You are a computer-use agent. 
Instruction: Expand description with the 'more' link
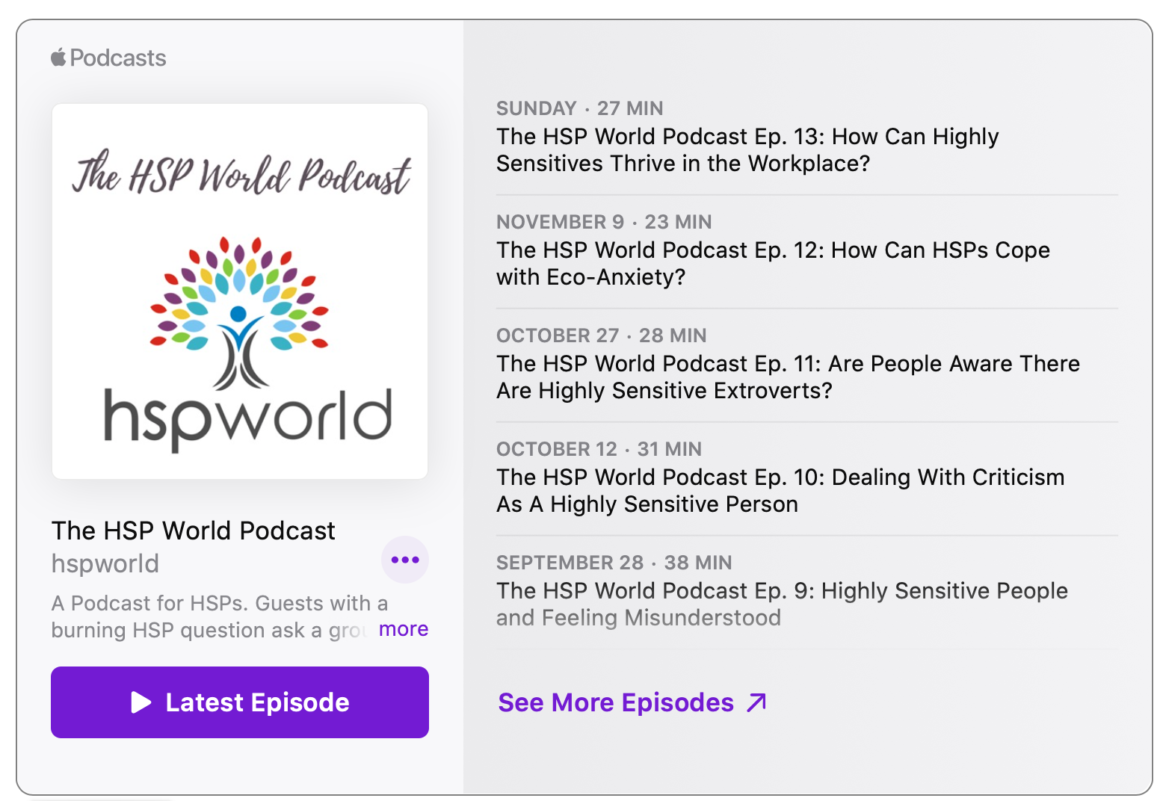tap(403, 629)
